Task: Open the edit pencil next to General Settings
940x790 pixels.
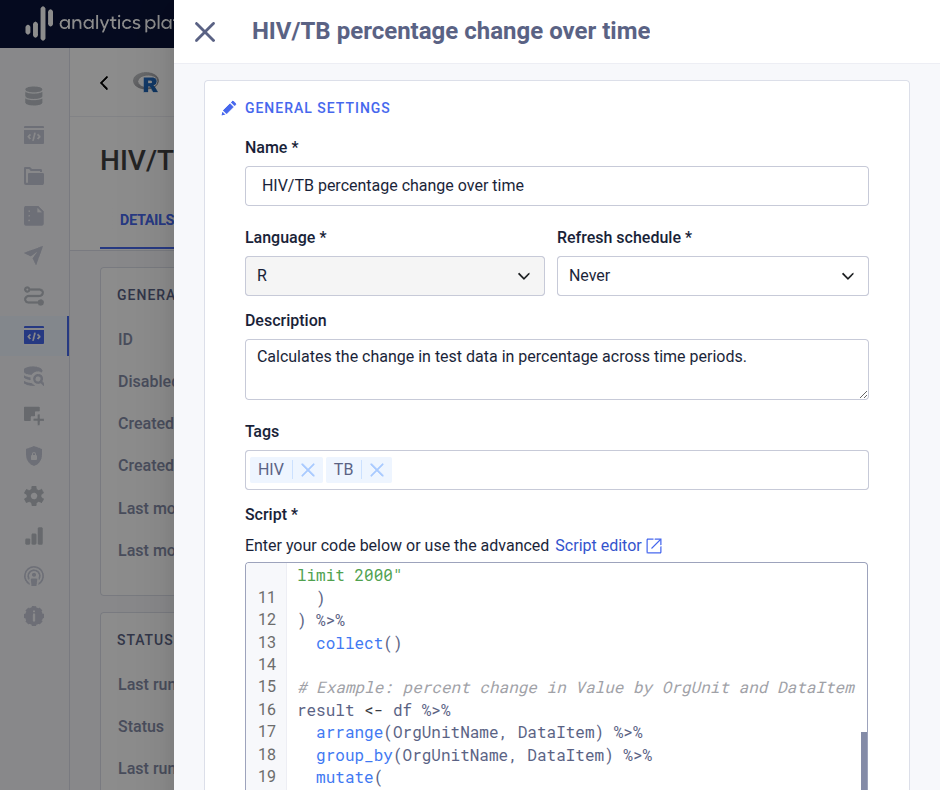Action: click(x=229, y=107)
